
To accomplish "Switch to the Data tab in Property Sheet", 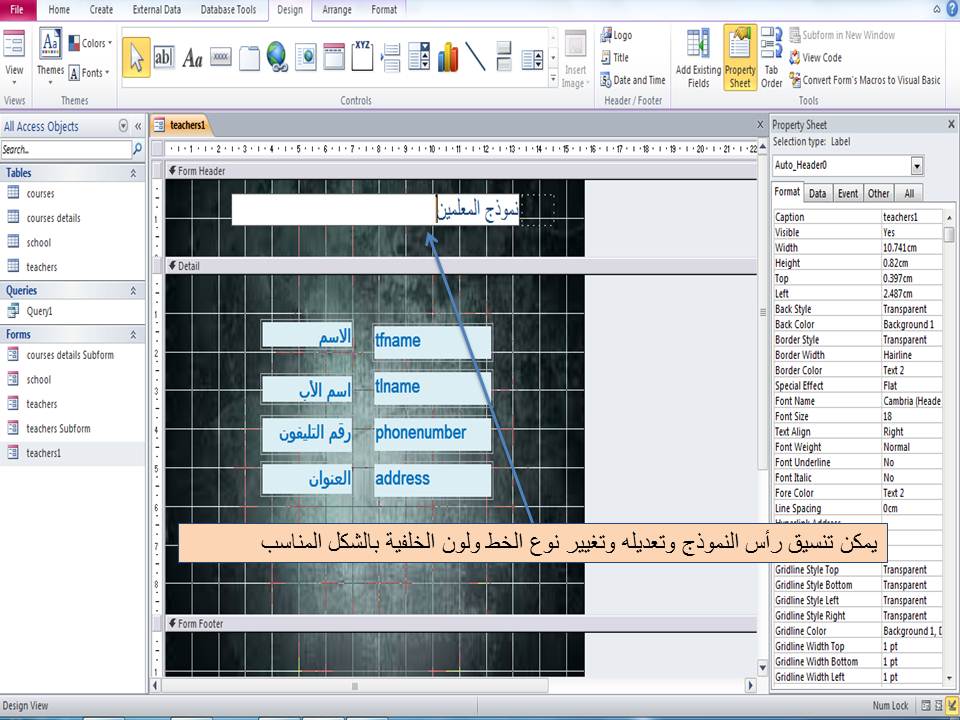I will point(818,192).
